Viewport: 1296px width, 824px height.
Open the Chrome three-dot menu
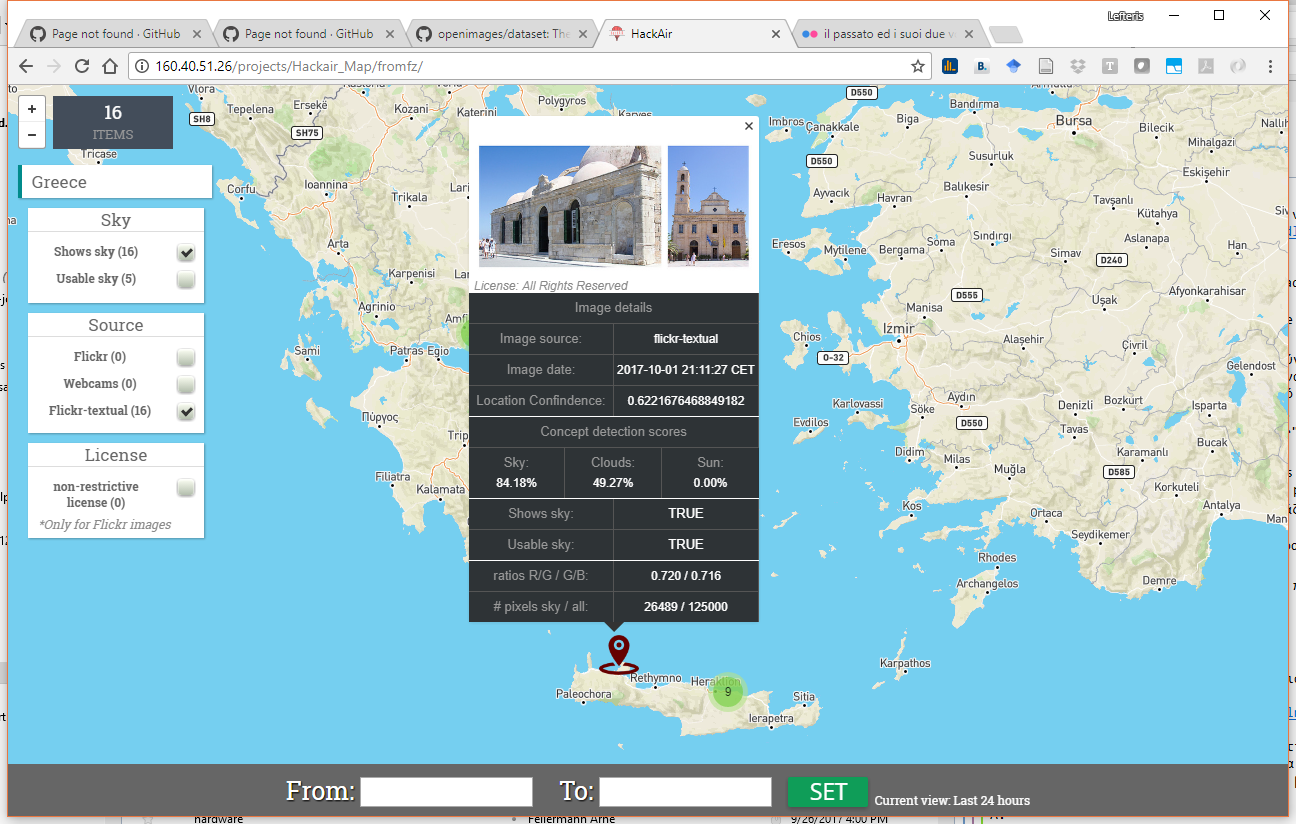click(1270, 66)
